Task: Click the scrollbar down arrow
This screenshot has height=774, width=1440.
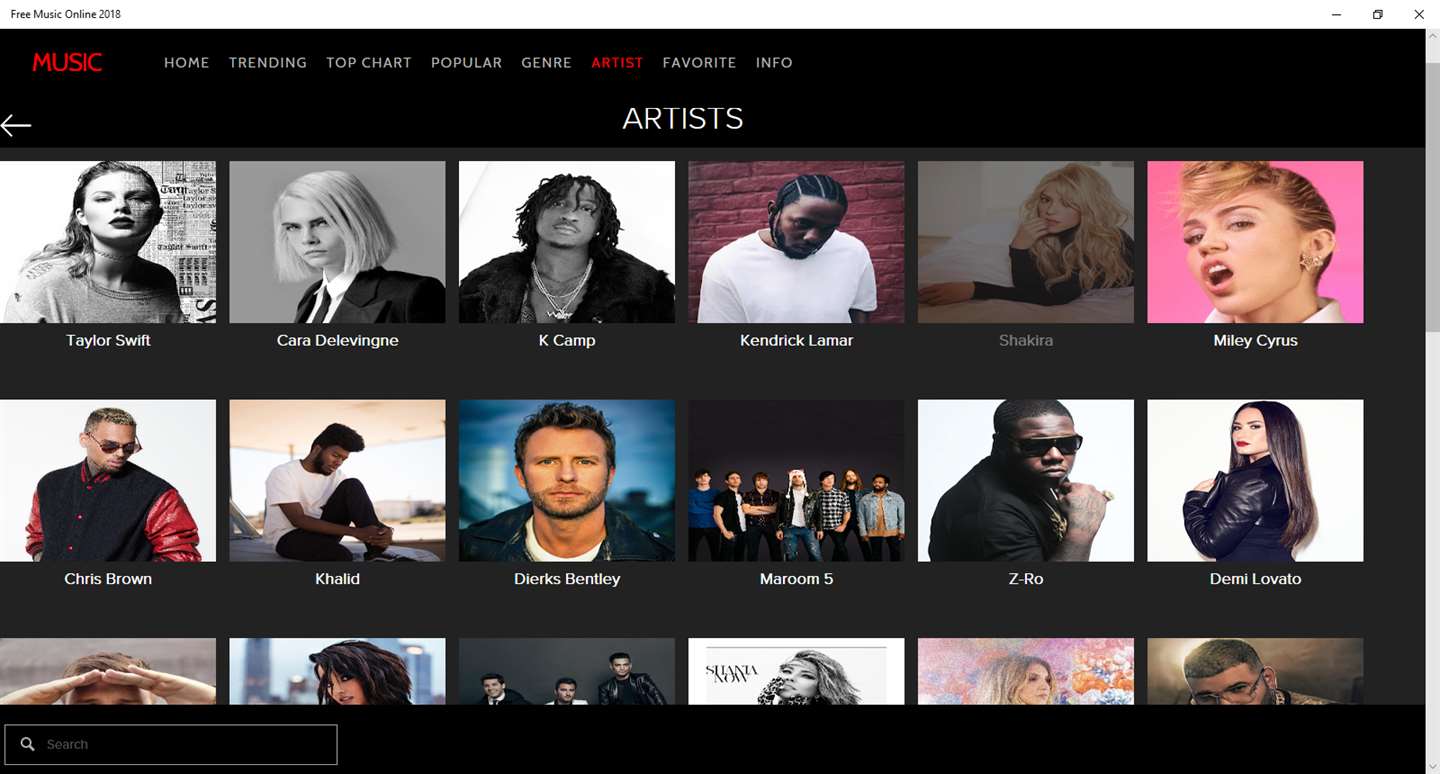Action: click(x=1432, y=765)
